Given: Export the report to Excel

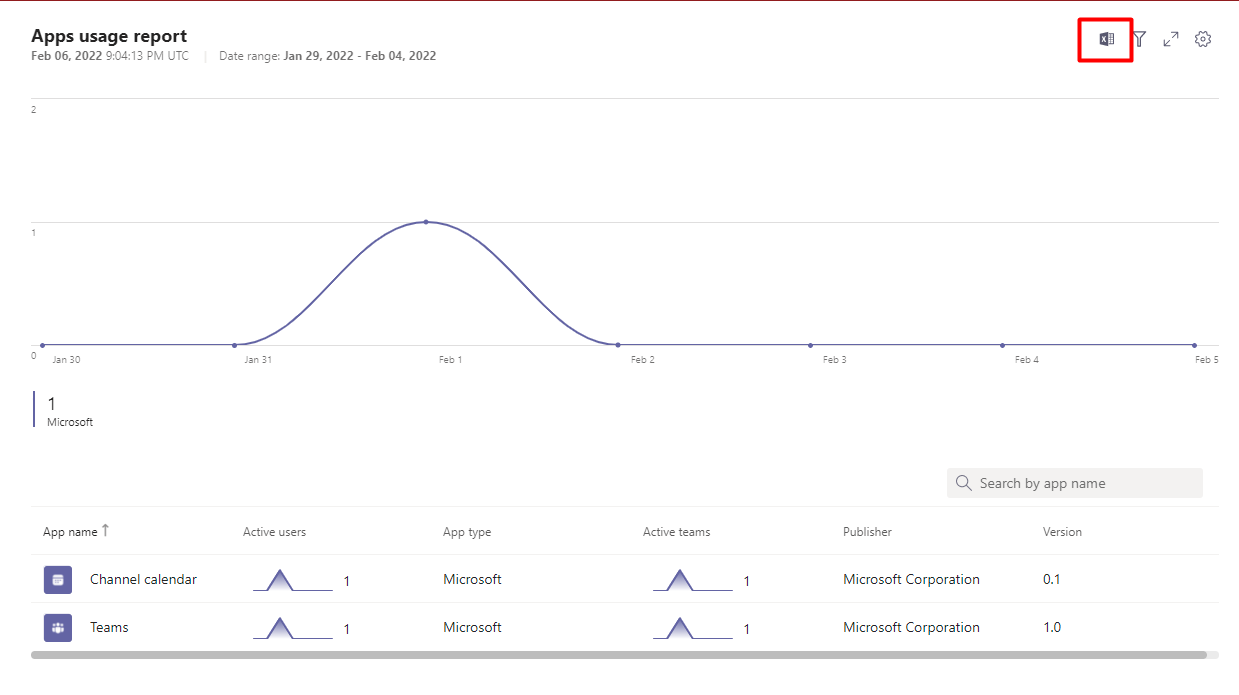Looking at the screenshot, I should click(1106, 39).
